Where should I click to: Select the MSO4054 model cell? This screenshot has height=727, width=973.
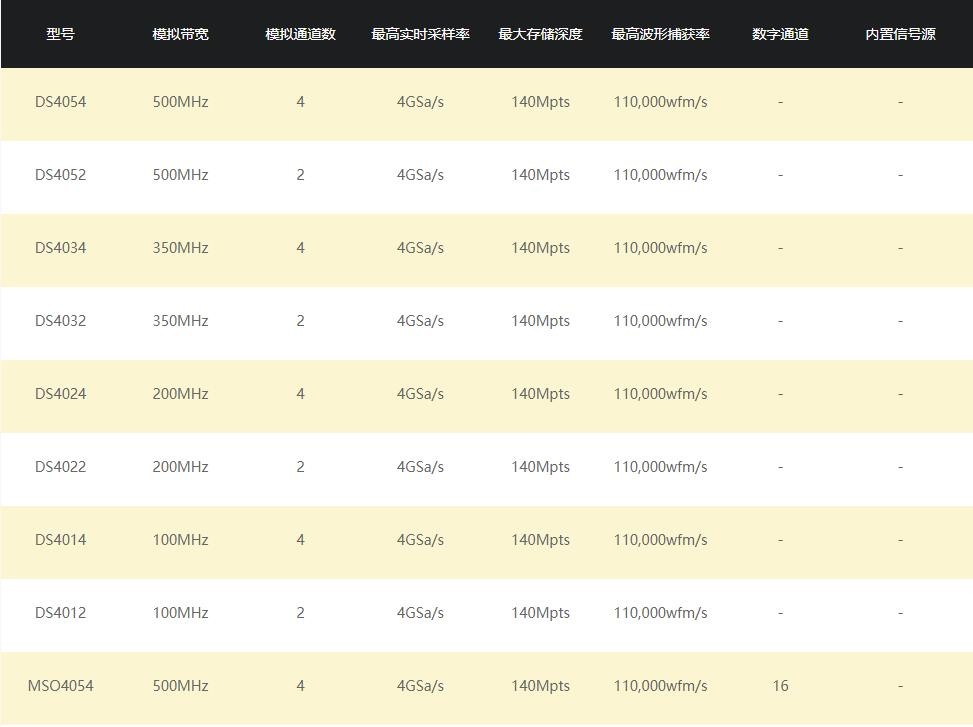click(x=60, y=686)
